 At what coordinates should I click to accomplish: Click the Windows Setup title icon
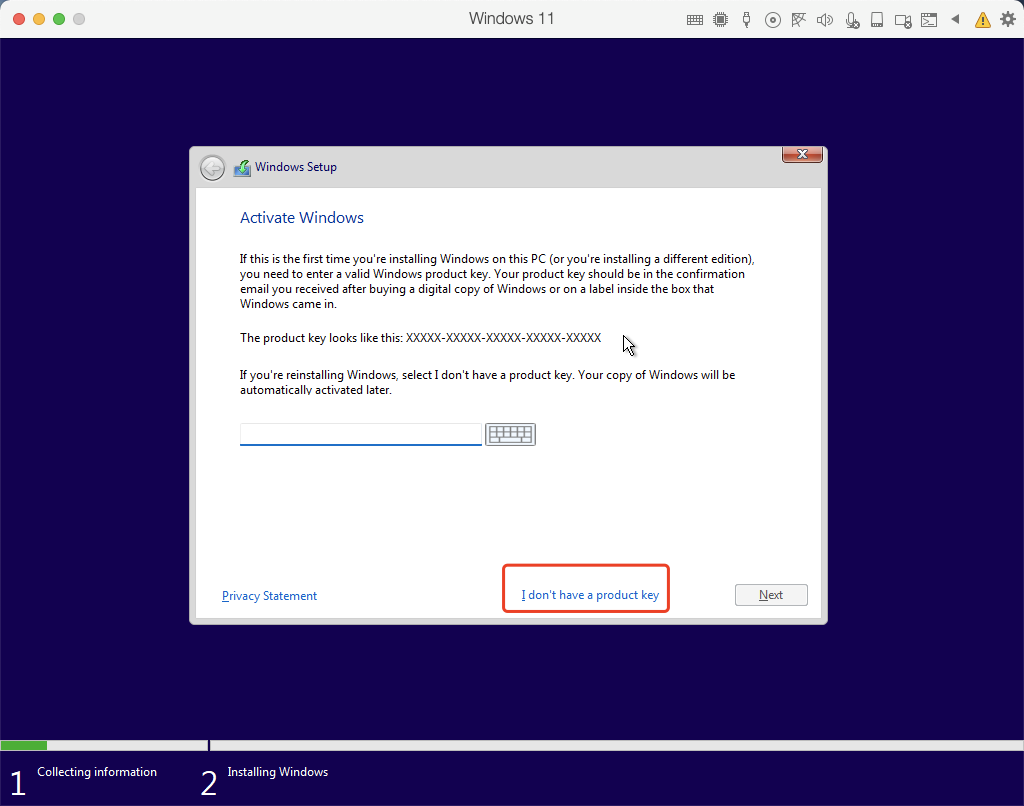(242, 168)
